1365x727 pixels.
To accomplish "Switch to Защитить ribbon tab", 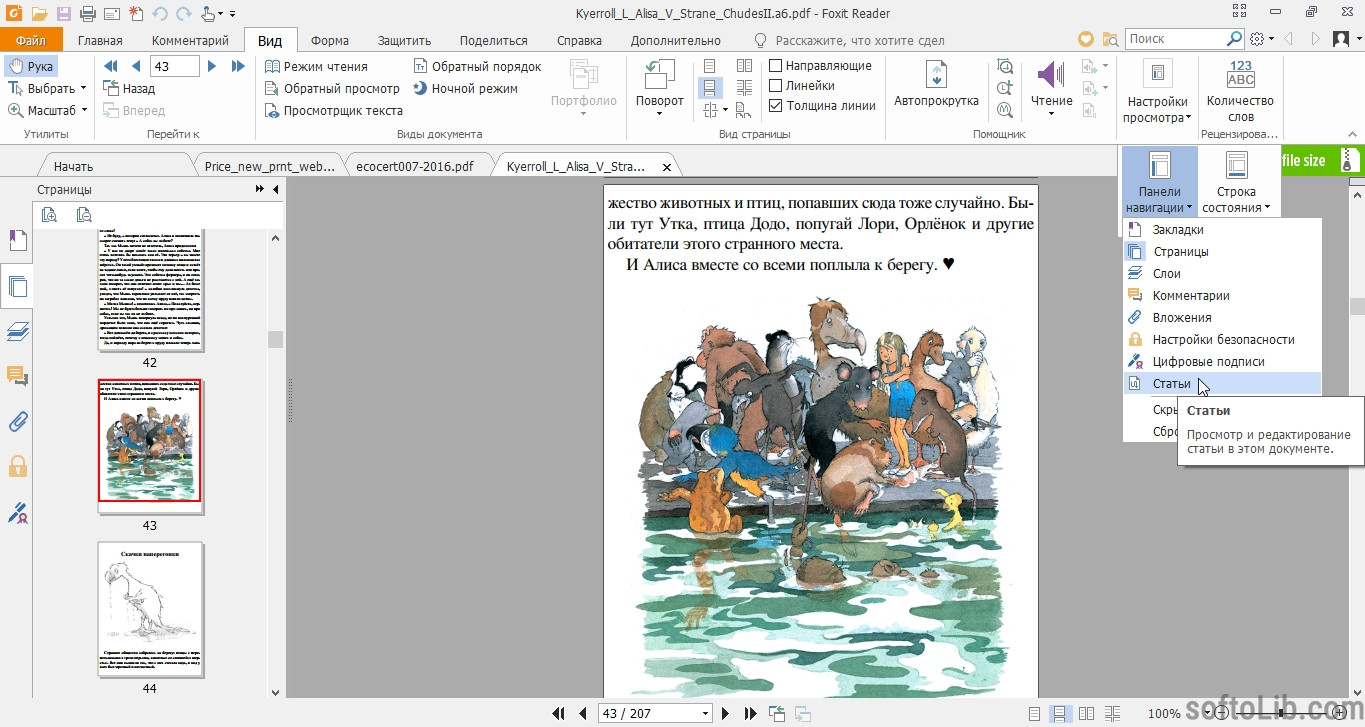I will (x=404, y=40).
